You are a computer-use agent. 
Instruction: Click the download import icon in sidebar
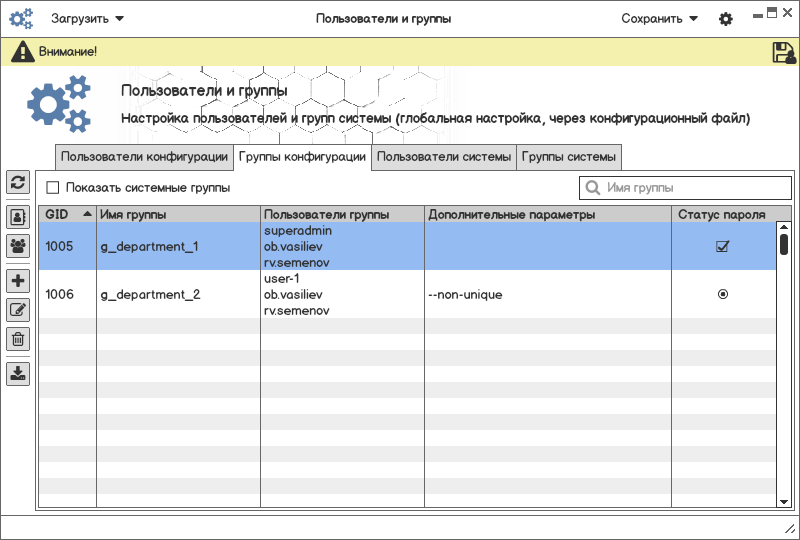[x=18, y=374]
